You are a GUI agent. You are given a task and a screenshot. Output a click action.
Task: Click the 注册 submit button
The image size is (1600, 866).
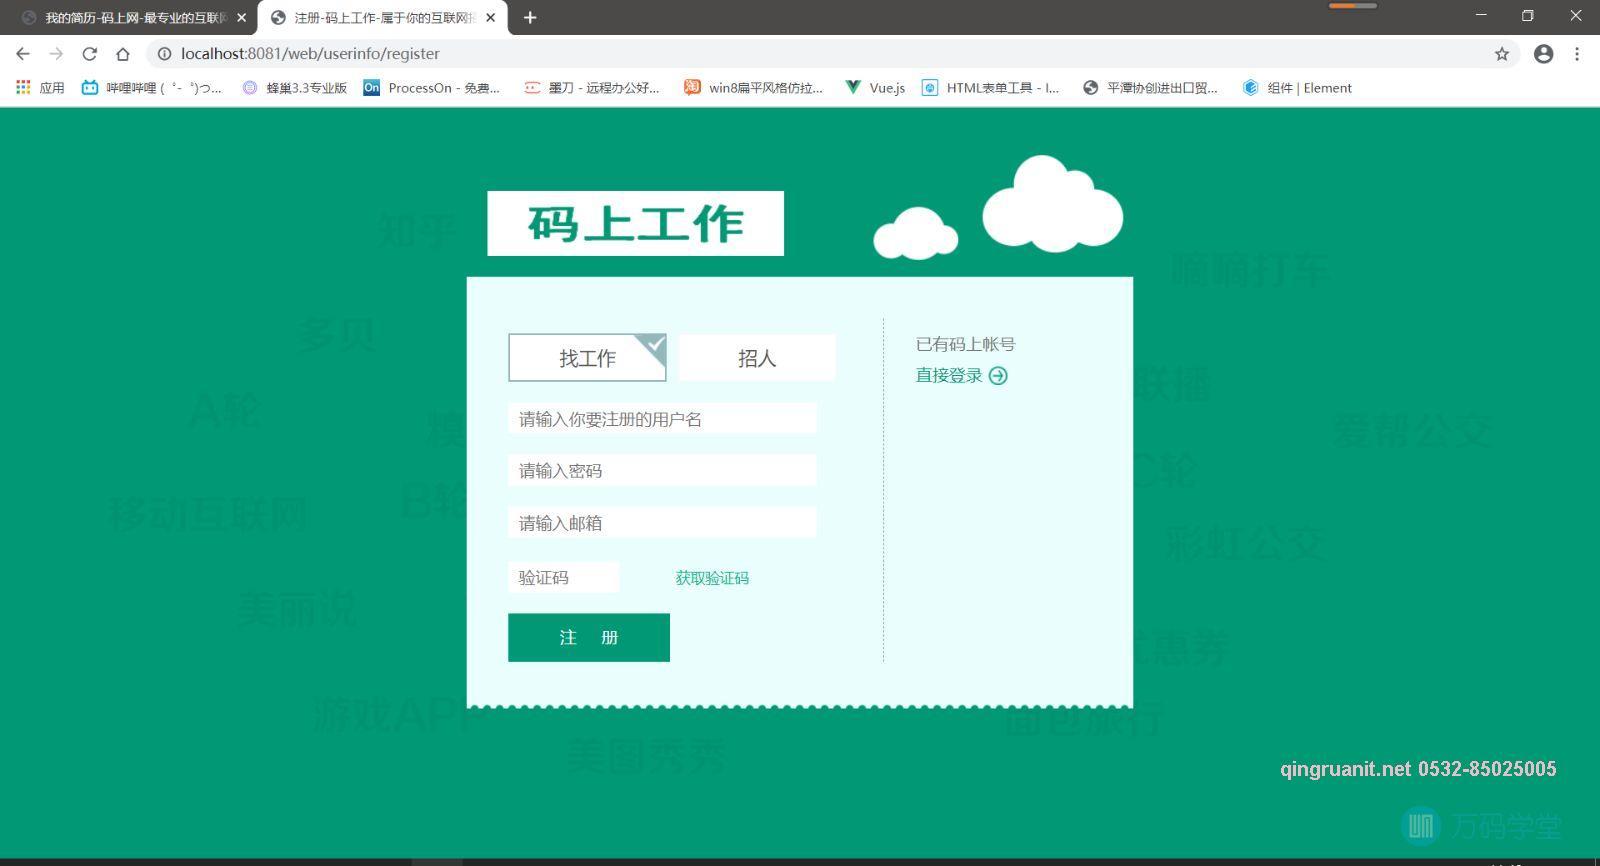[x=588, y=638]
